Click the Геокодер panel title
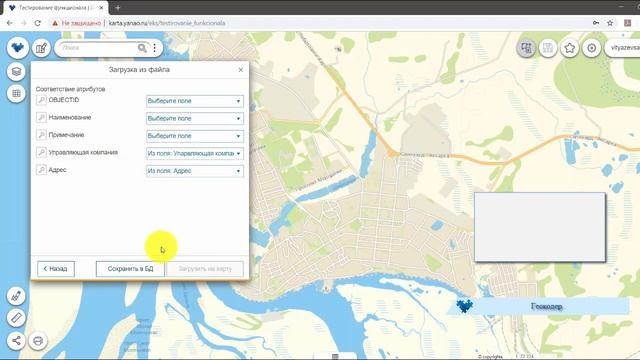The image size is (640, 360). pos(547,306)
